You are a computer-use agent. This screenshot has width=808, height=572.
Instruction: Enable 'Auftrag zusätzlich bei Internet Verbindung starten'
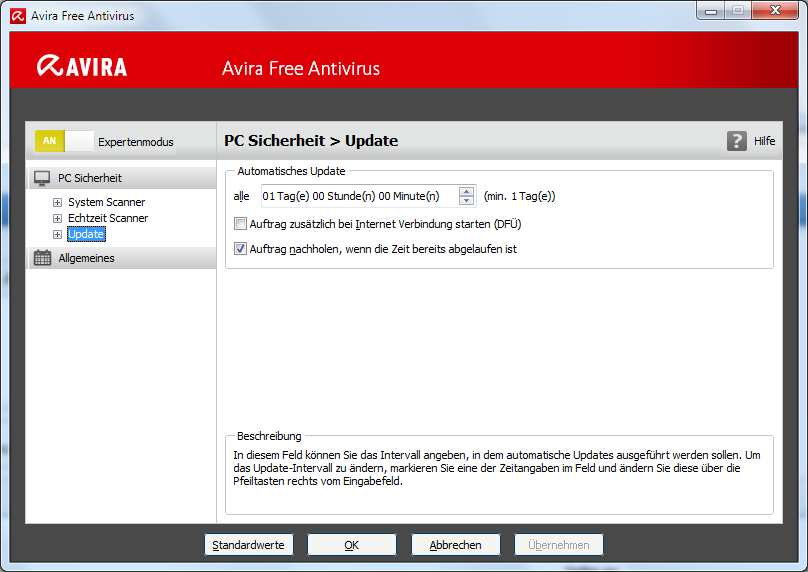coord(240,224)
